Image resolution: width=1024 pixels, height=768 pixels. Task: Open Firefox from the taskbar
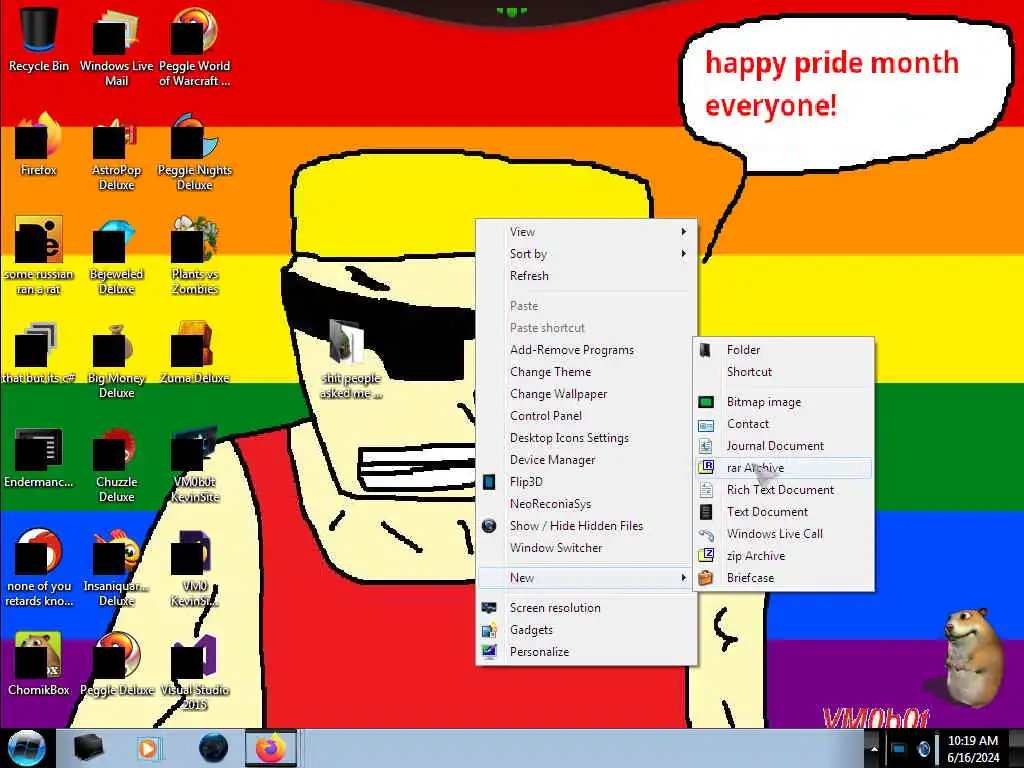click(x=270, y=748)
